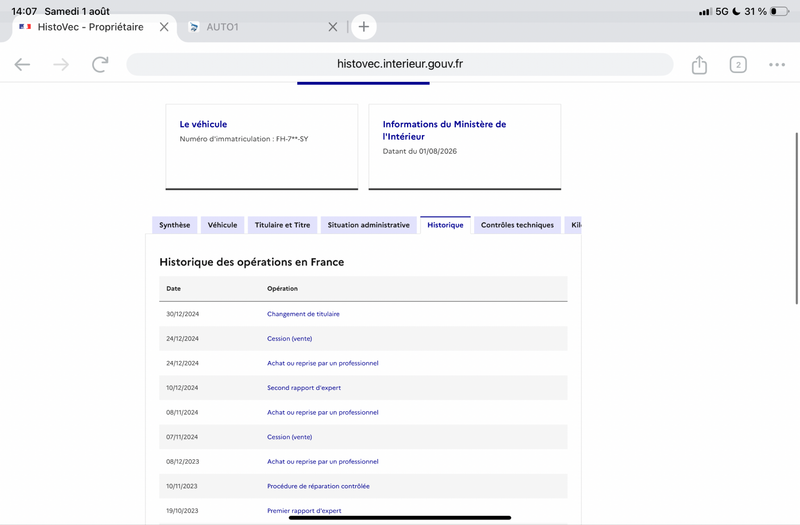Open the share sheet icon
The image size is (800, 525).
(699, 65)
